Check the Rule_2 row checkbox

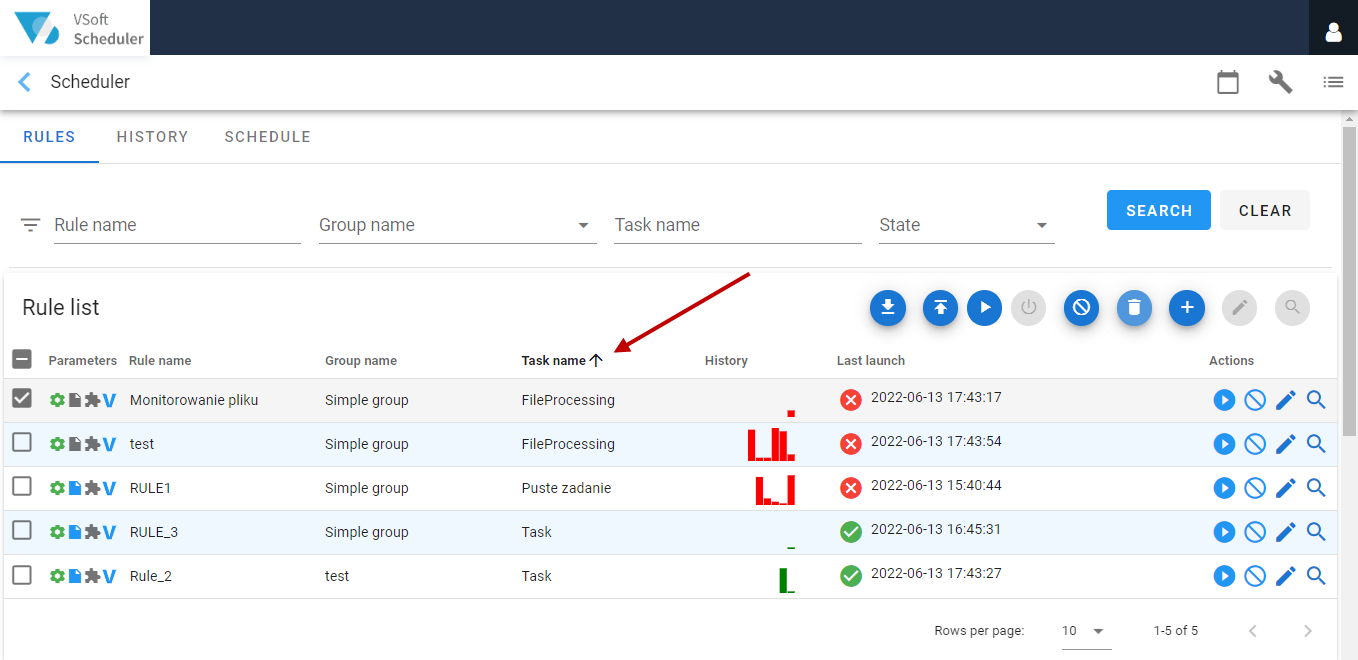tap(22, 574)
